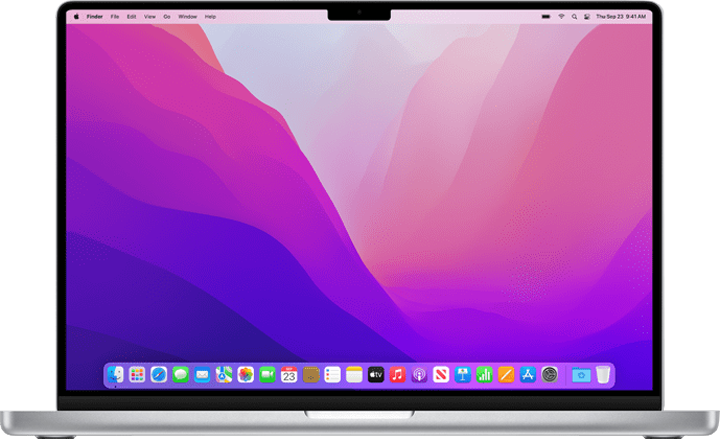Open the Launchpad grid icon

point(137,375)
